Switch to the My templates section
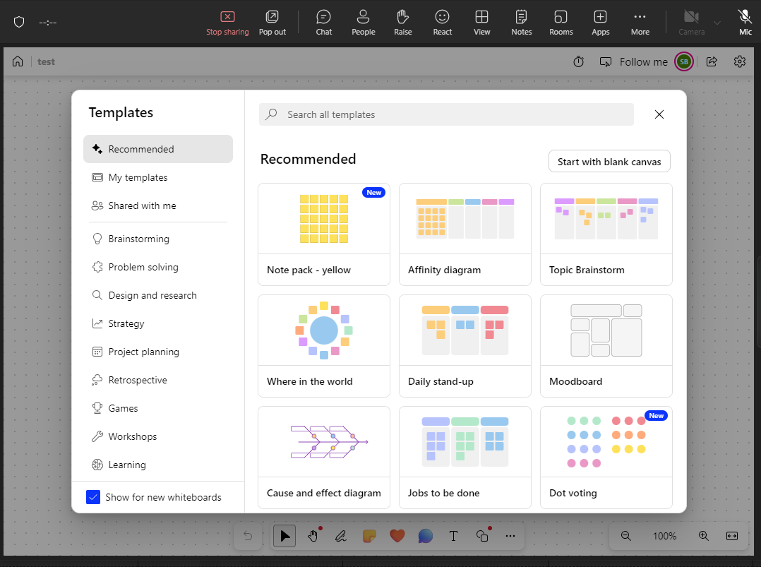The image size is (762, 568). tap(137, 178)
